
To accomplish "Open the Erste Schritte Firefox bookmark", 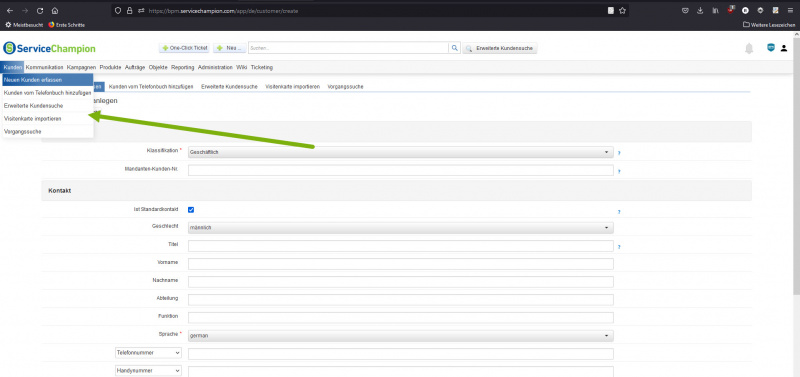I will (x=67, y=24).
